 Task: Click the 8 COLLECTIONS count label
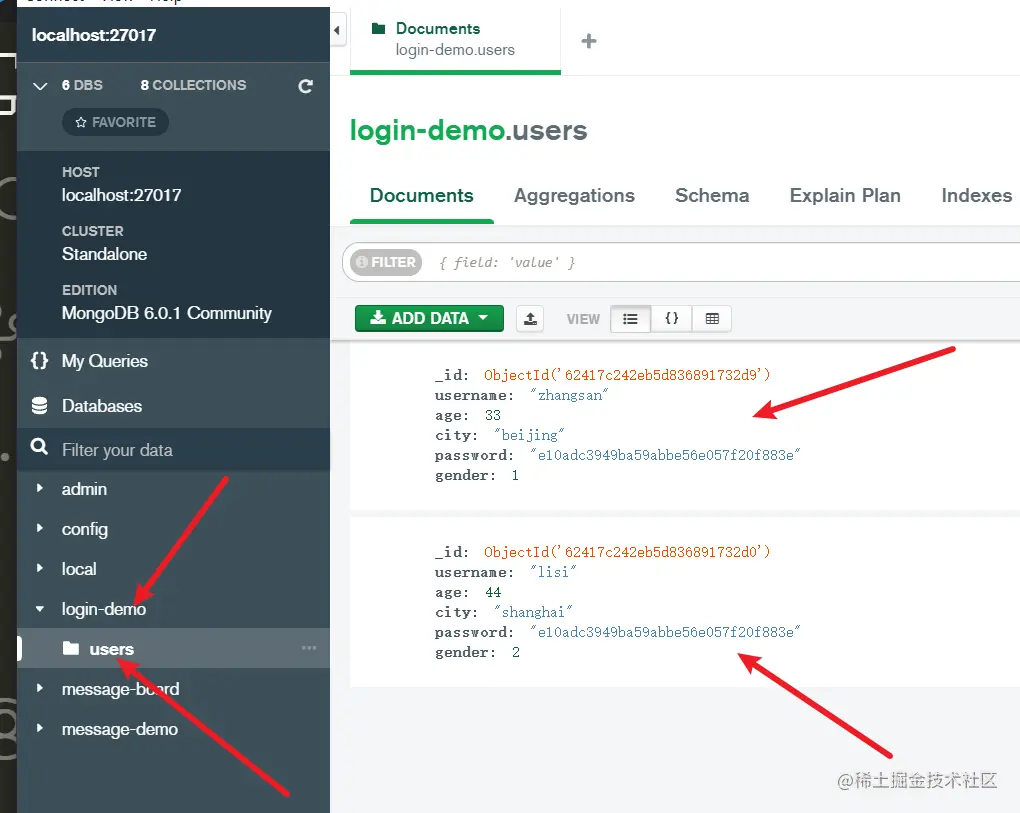click(193, 85)
